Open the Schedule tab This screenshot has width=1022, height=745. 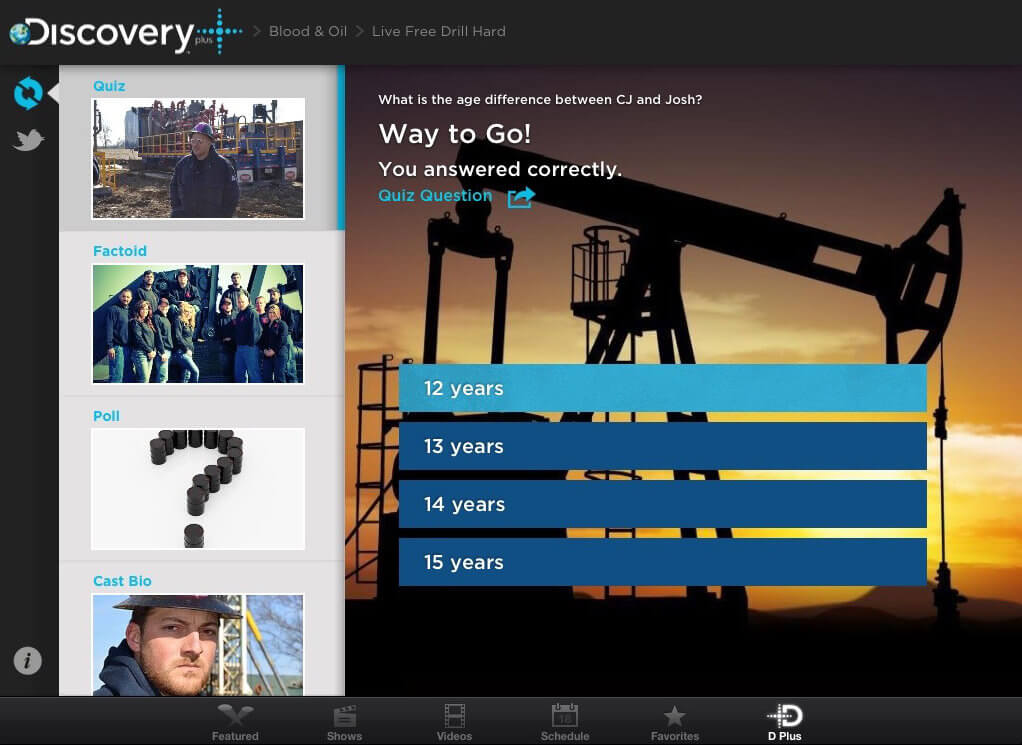565,722
